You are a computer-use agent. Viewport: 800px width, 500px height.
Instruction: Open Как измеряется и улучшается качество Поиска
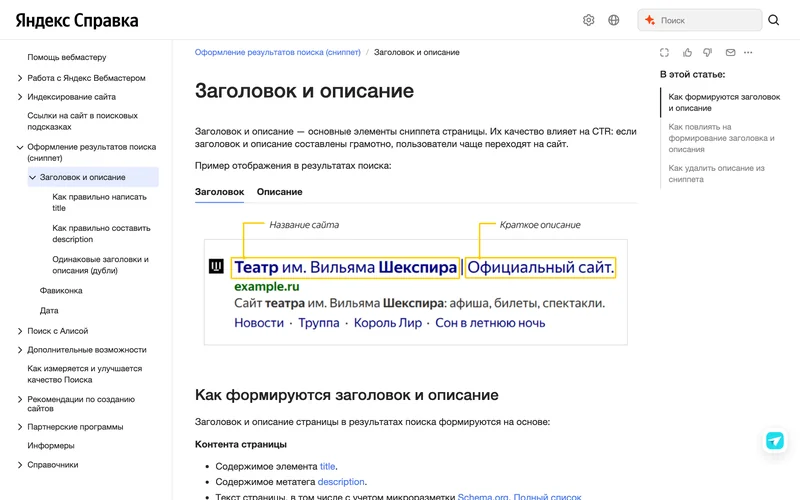85,374
